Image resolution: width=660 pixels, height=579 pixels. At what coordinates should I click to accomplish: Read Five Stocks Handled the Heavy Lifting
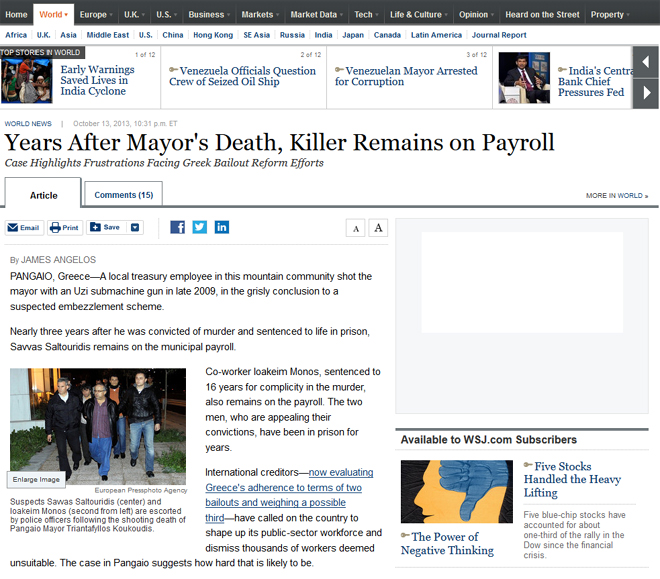pos(570,479)
